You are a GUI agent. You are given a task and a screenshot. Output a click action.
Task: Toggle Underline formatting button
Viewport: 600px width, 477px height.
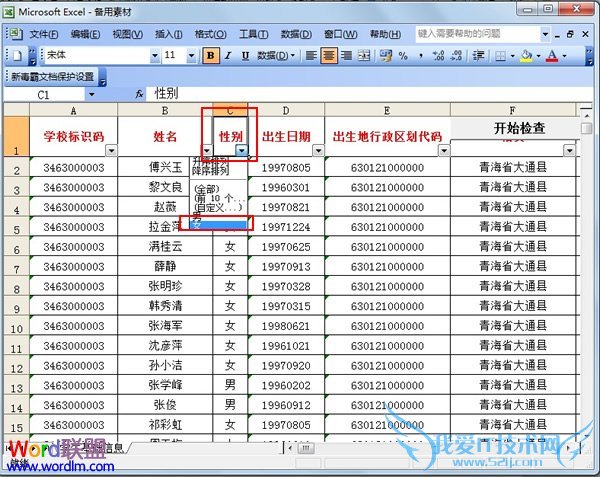click(245, 56)
